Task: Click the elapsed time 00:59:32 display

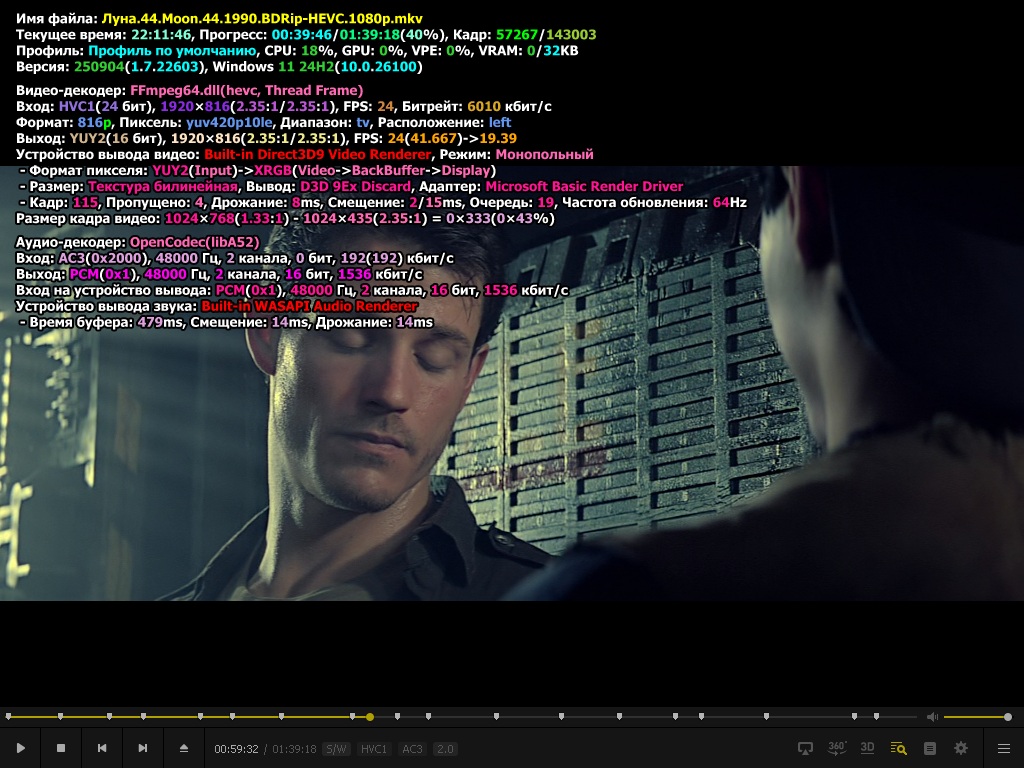Action: pos(236,749)
